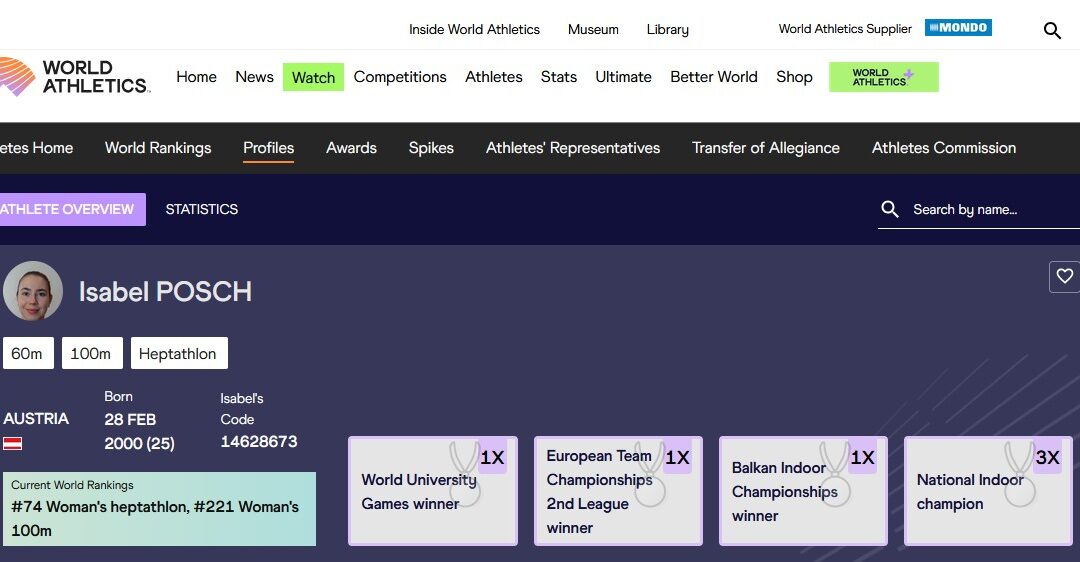Viewport: 1080px width, 562px height.
Task: Select the 60m event tag
Action: pyautogui.click(x=27, y=353)
